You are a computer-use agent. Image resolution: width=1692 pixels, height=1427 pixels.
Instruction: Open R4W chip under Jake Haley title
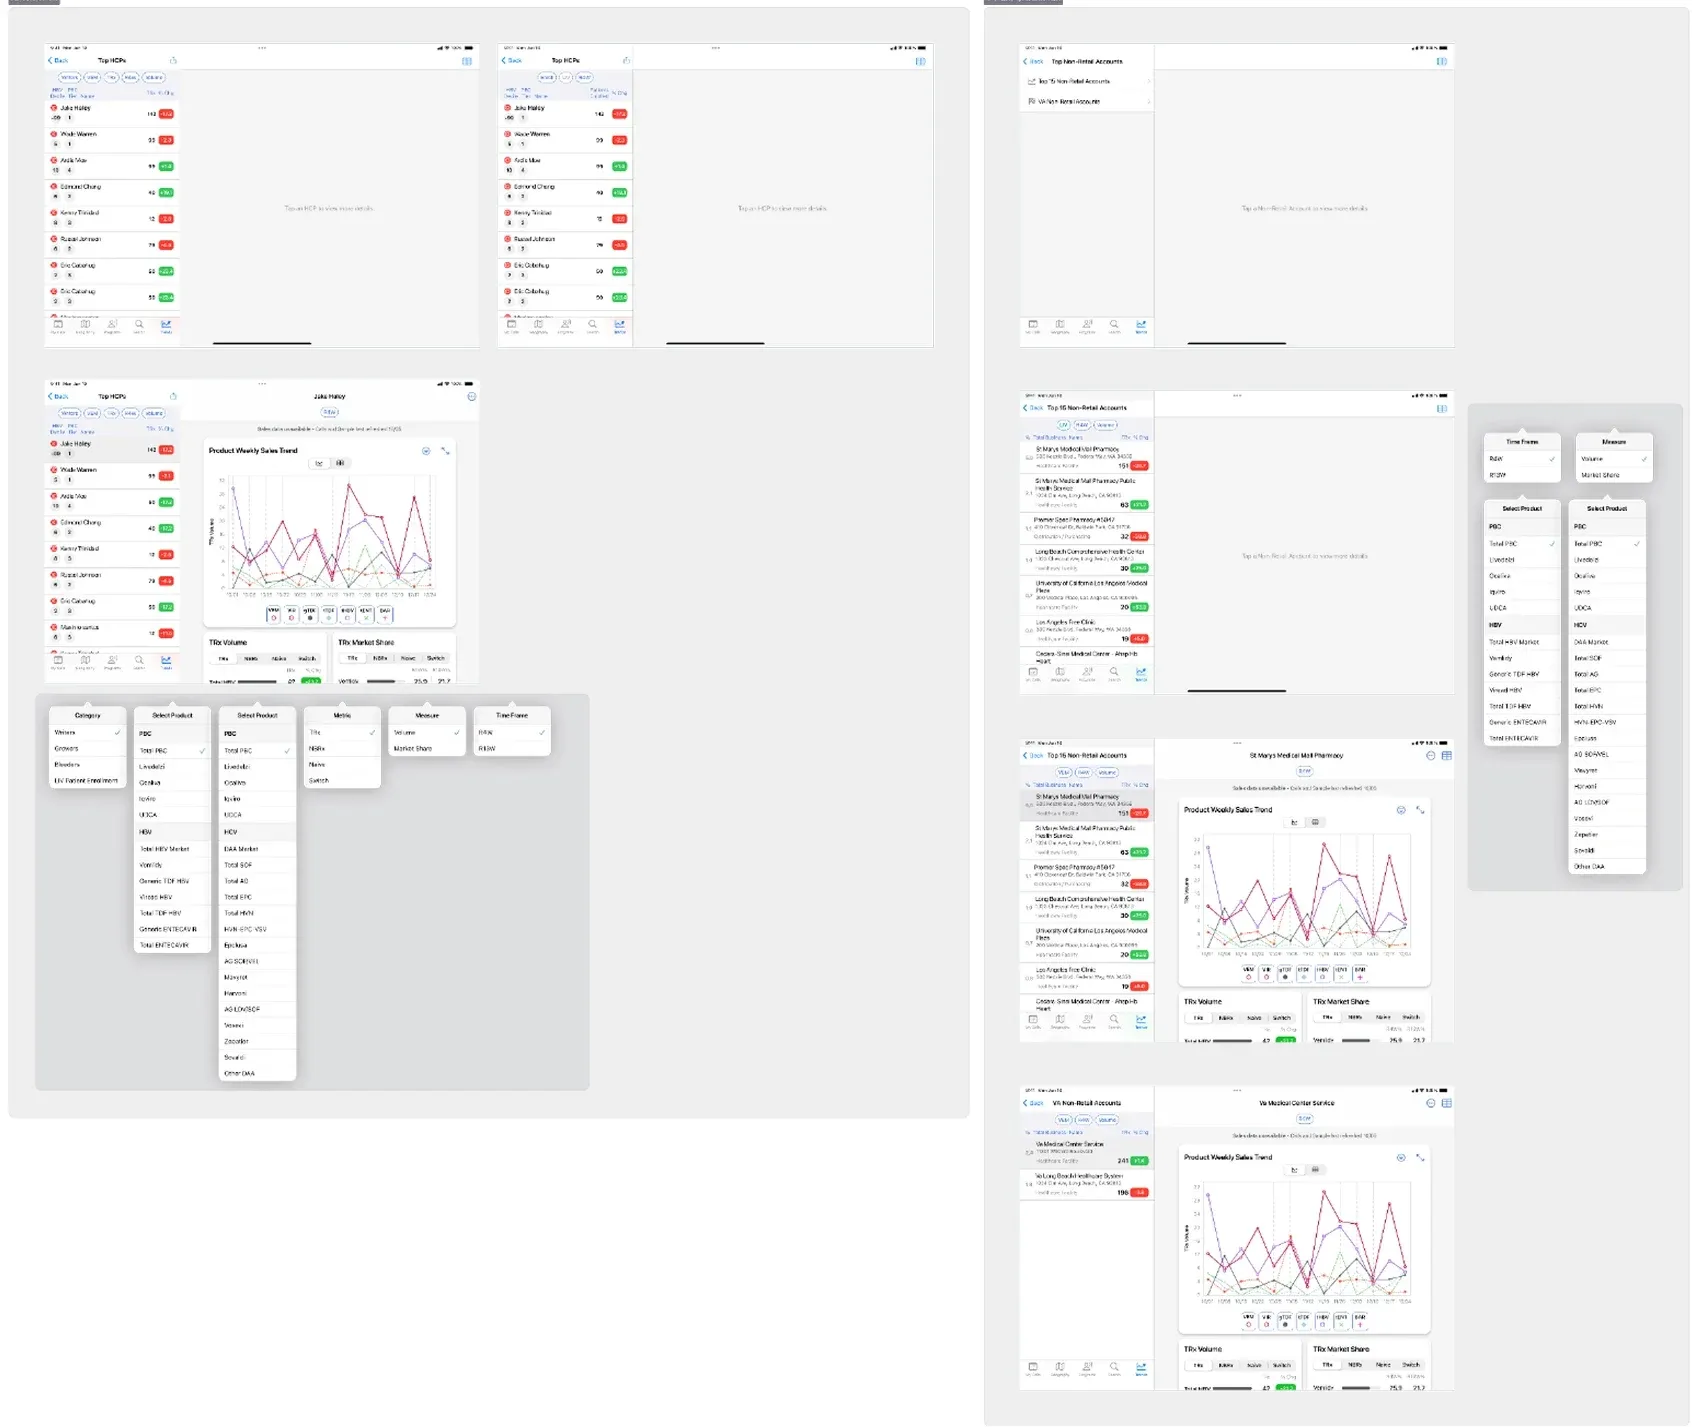(x=329, y=412)
